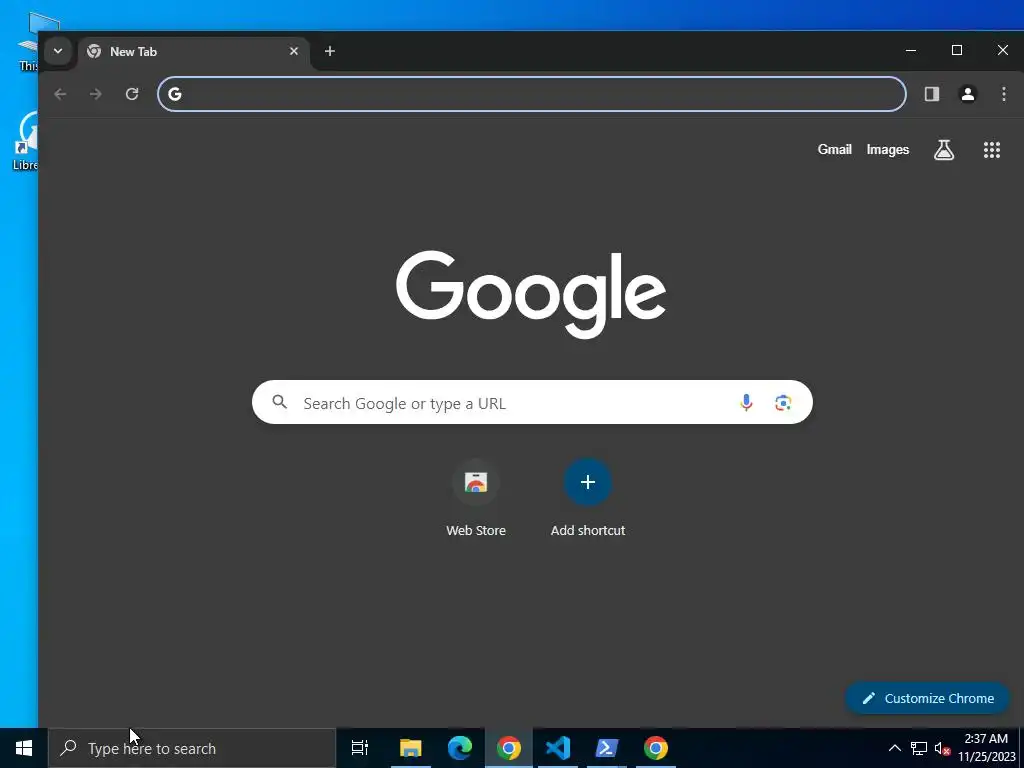Open the Search Labs flask icon
The height and width of the screenshot is (768, 1024).
pyautogui.click(x=944, y=150)
